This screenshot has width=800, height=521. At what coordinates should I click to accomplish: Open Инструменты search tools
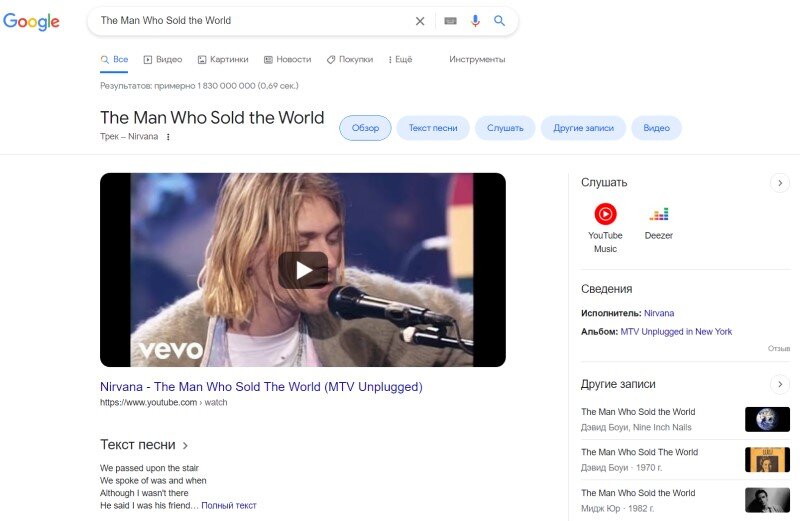tap(477, 59)
